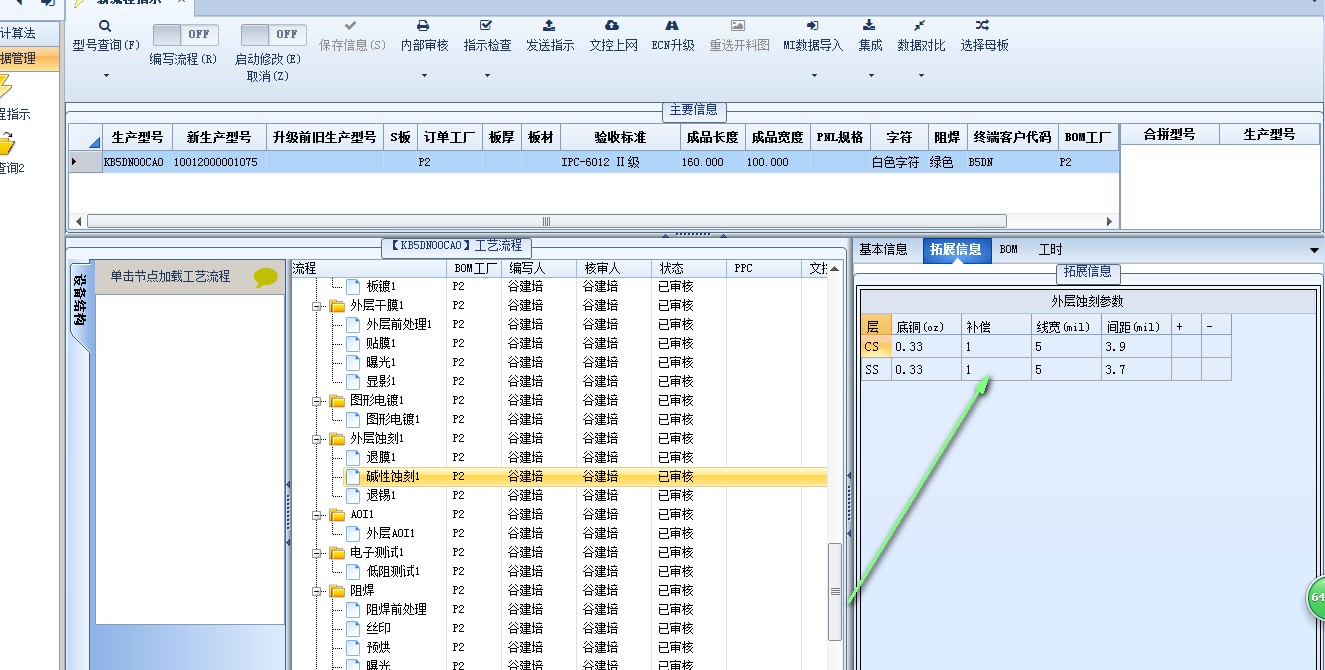Open the 工时 tab
This screenshot has height=670, width=1325.
pyautogui.click(x=1050, y=250)
